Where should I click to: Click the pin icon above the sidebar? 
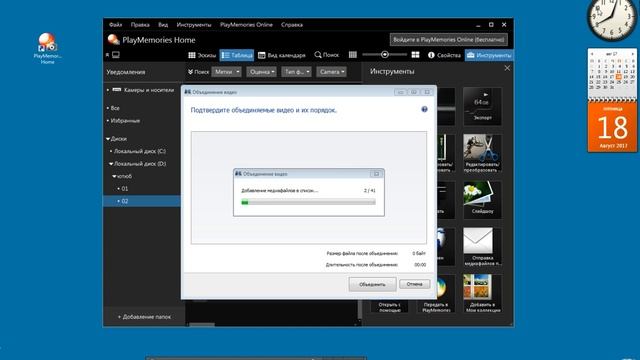[107, 55]
